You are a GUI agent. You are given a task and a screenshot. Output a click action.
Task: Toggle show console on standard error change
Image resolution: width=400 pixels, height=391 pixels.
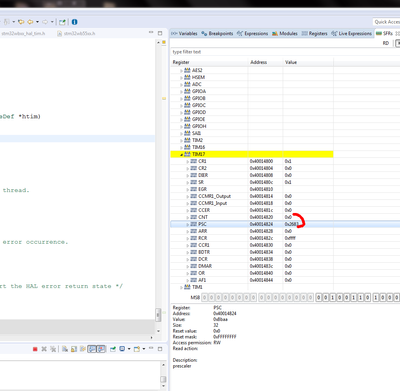coord(101,349)
